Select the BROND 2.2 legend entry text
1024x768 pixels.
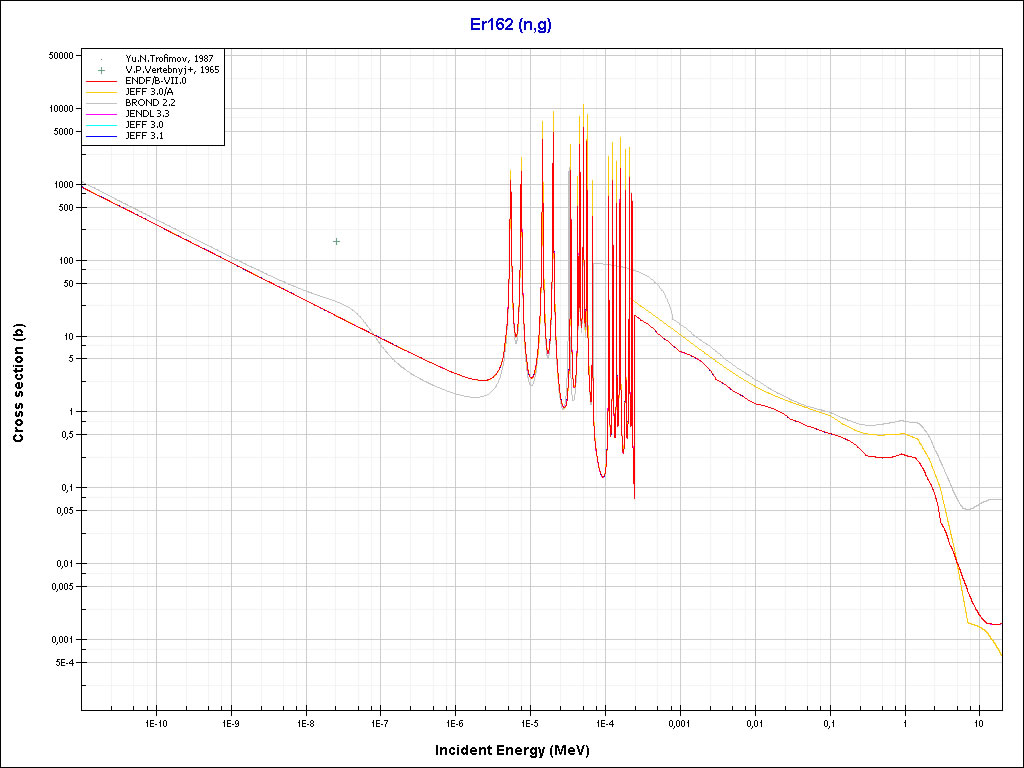pyautogui.click(x=151, y=103)
